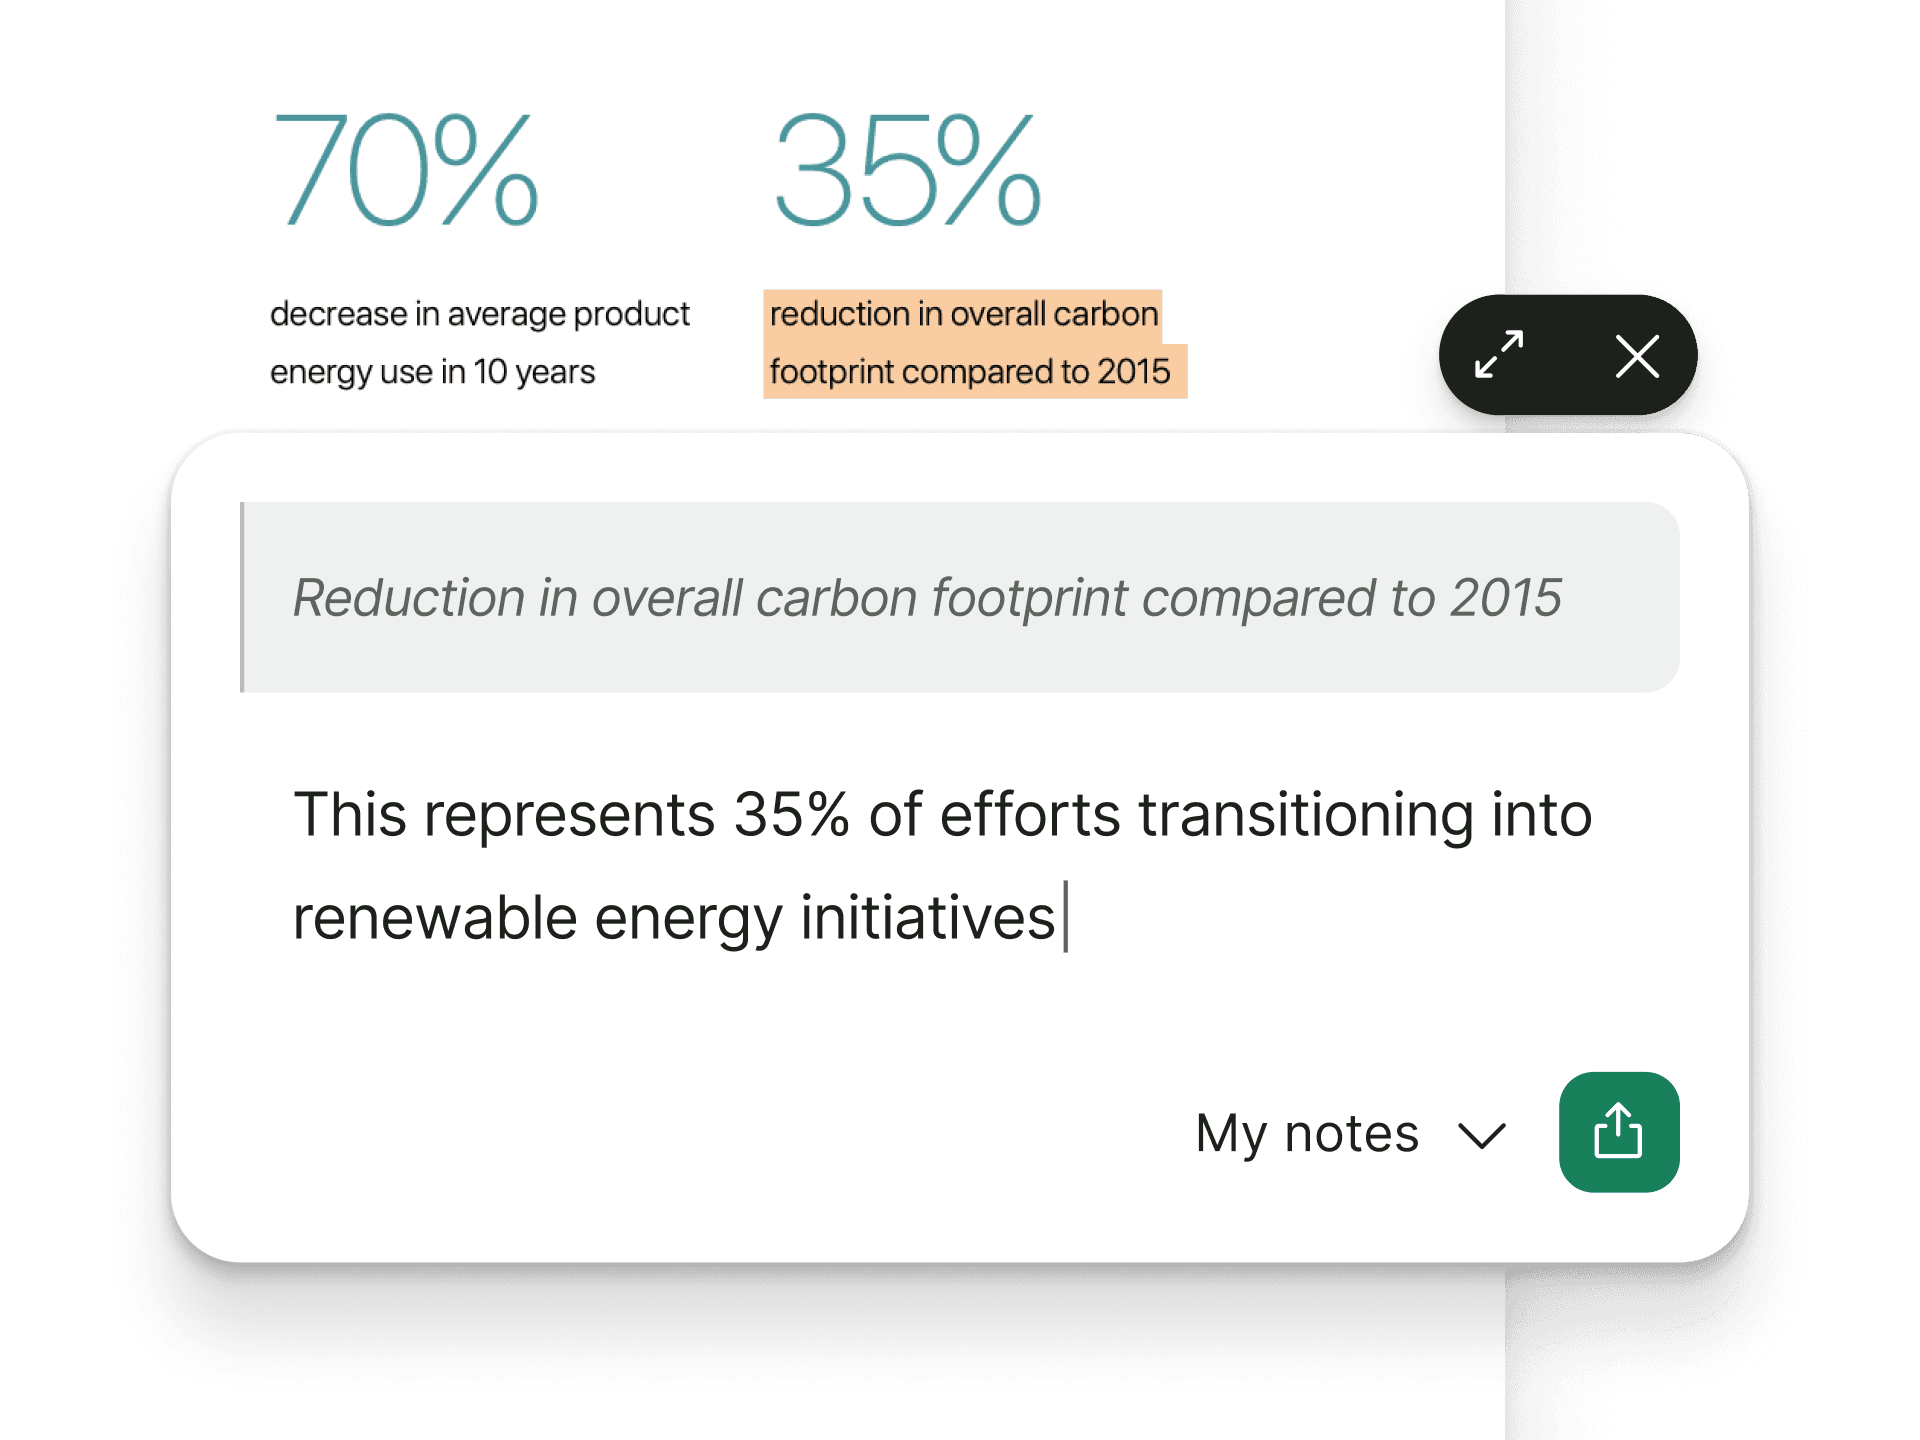Click the 35% statistic heading
Screen dimensions: 1920x1440
point(908,170)
